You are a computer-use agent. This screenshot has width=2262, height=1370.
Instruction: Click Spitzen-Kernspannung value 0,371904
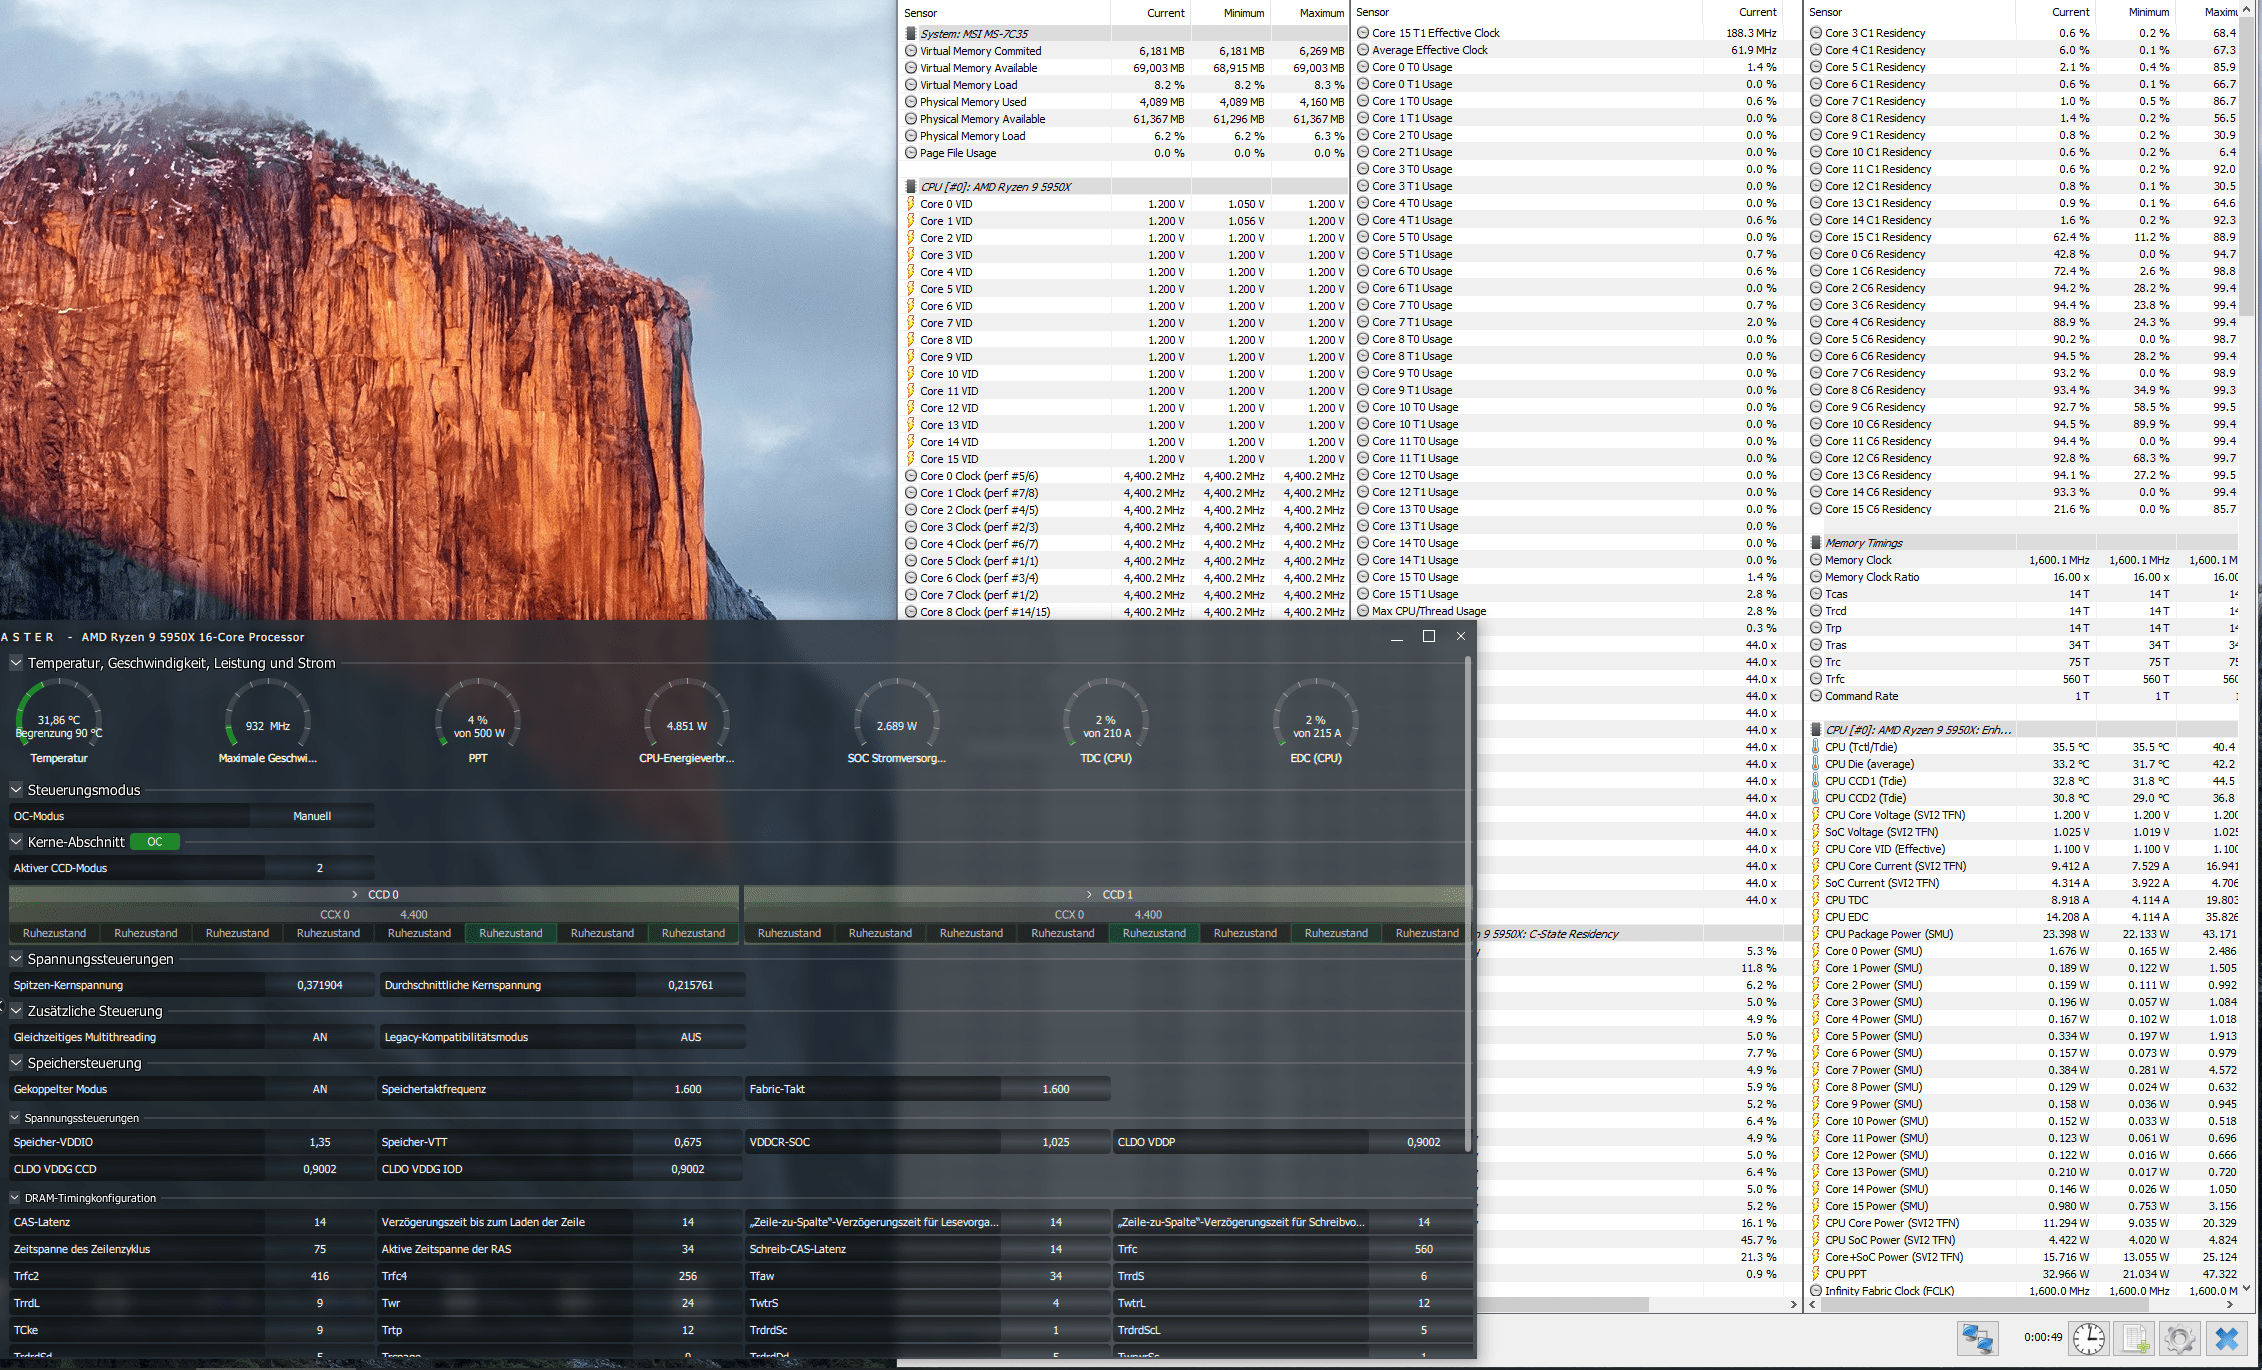click(320, 985)
